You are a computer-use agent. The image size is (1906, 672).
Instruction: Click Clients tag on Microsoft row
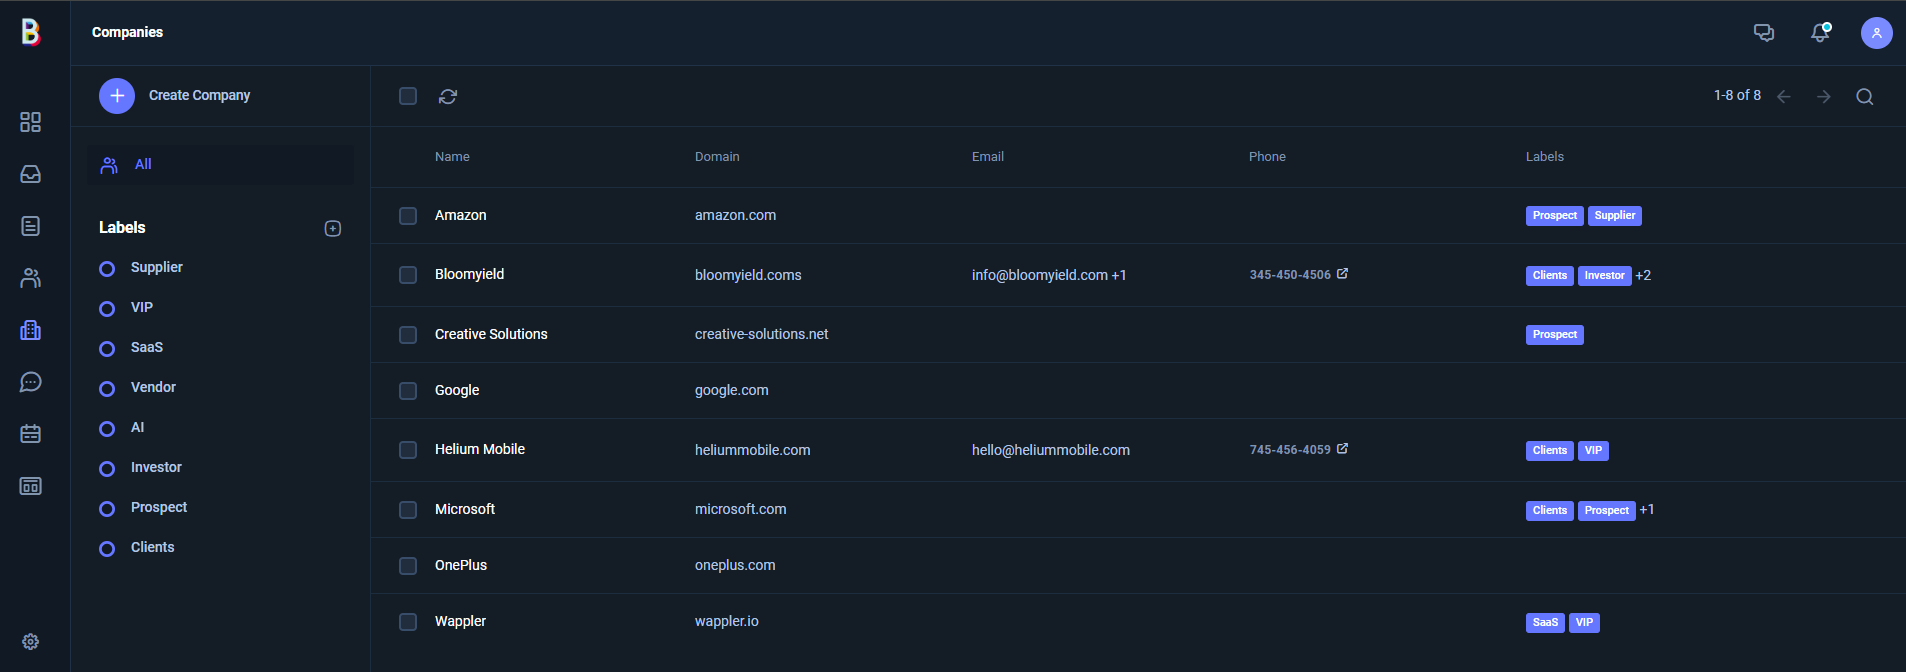[1550, 511]
